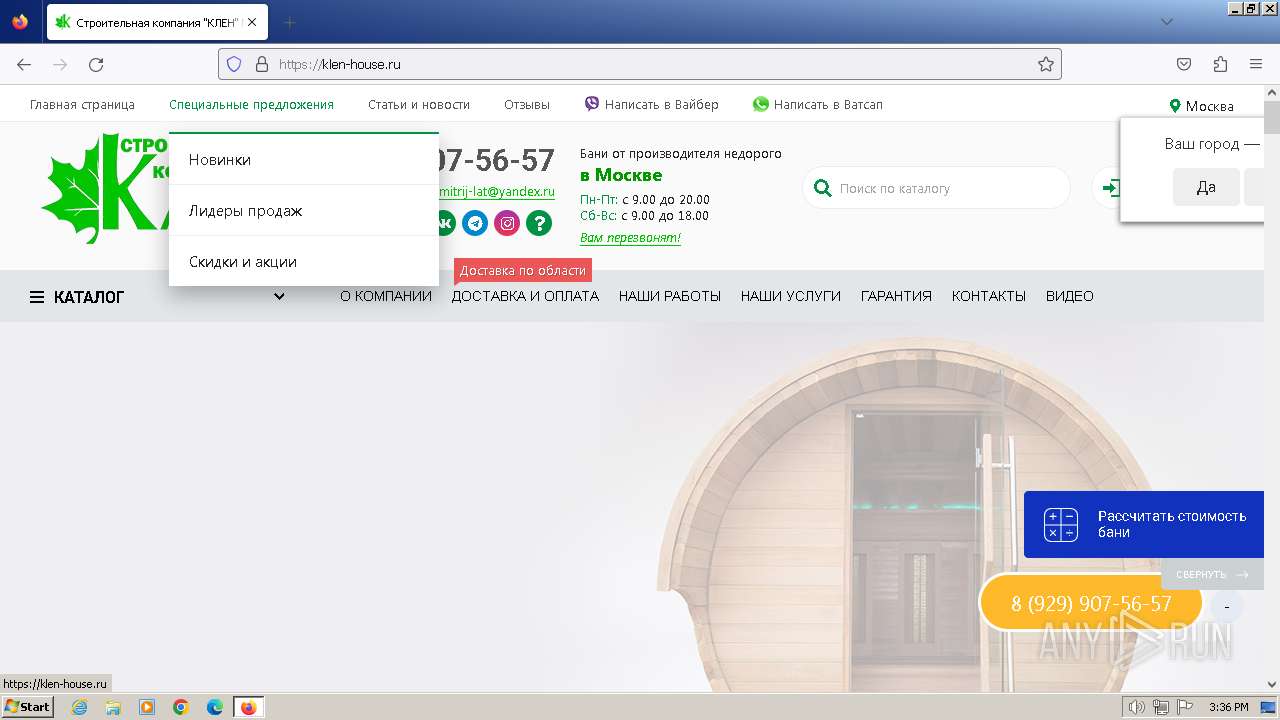Click the green question mark help icon
The image size is (1280, 720).
[x=539, y=223]
